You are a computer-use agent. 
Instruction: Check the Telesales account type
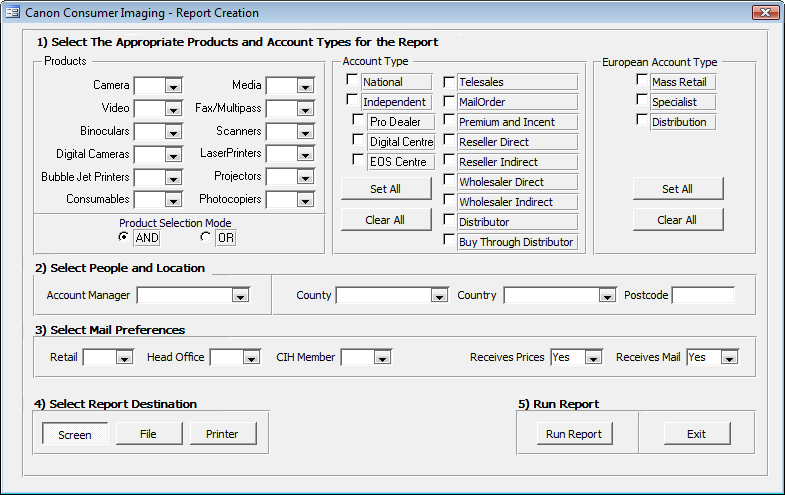tap(449, 82)
